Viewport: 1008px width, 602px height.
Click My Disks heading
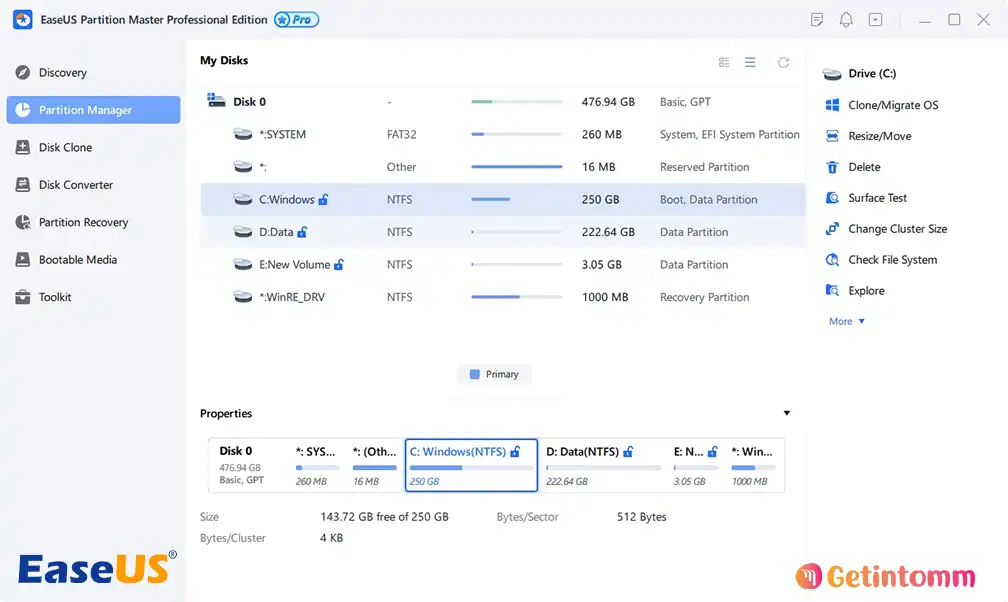click(x=224, y=60)
